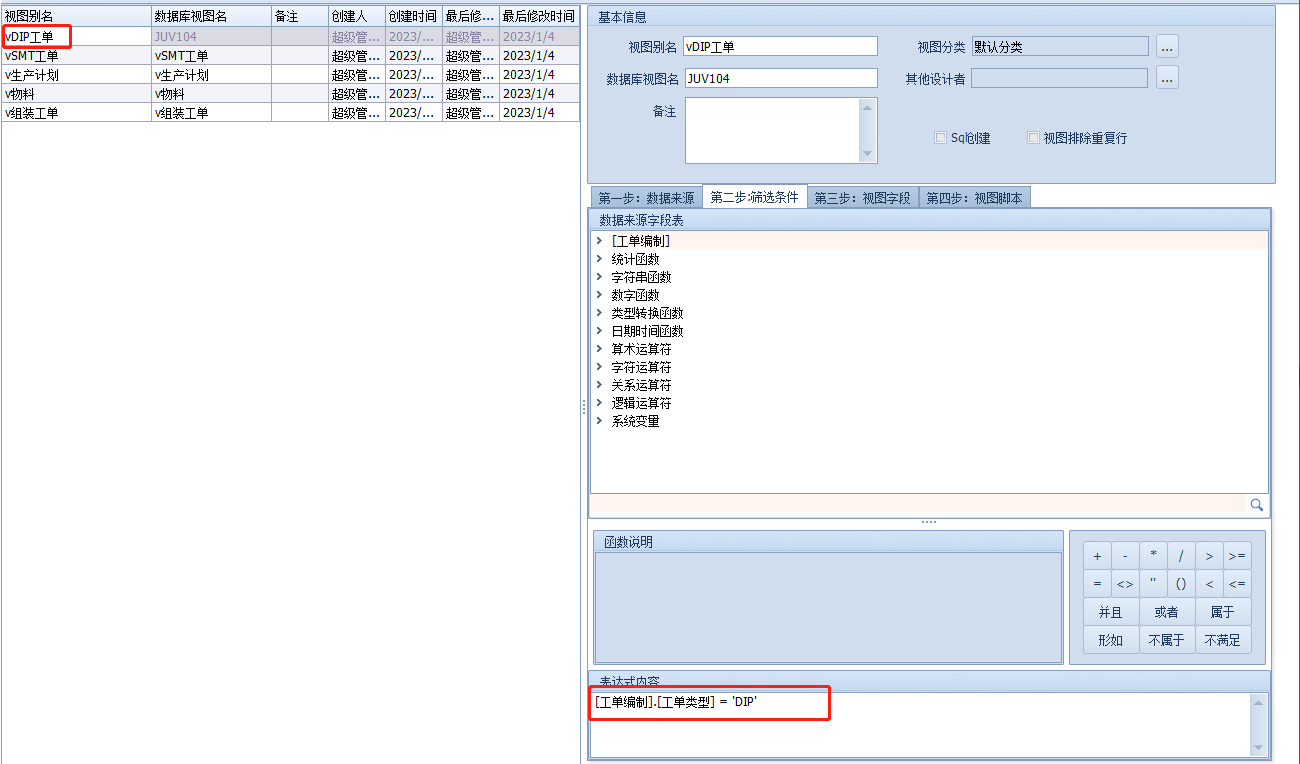Click the search magnifier icon in field list
The width and height of the screenshot is (1300, 764).
(x=1257, y=505)
